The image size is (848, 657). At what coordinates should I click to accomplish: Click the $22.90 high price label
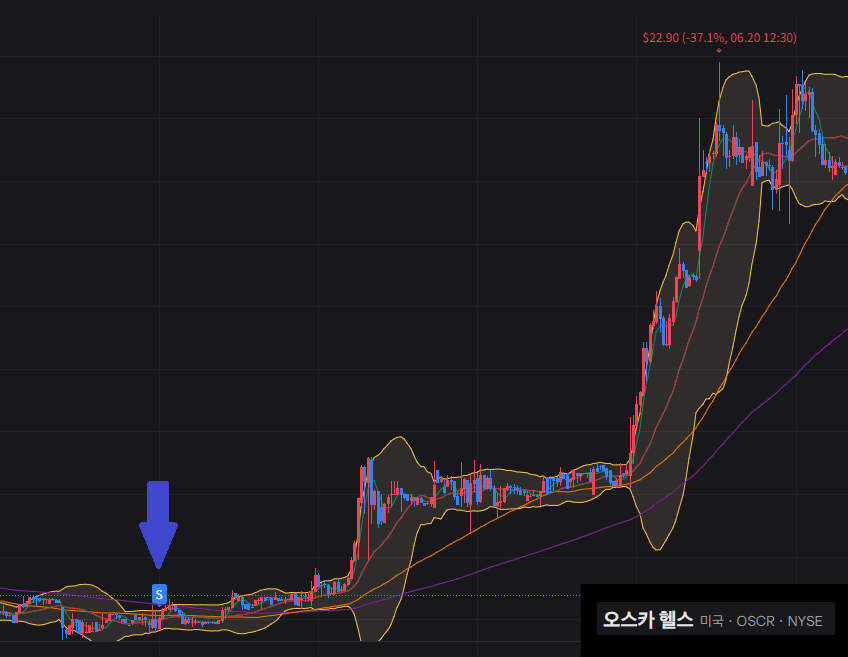(x=719, y=38)
